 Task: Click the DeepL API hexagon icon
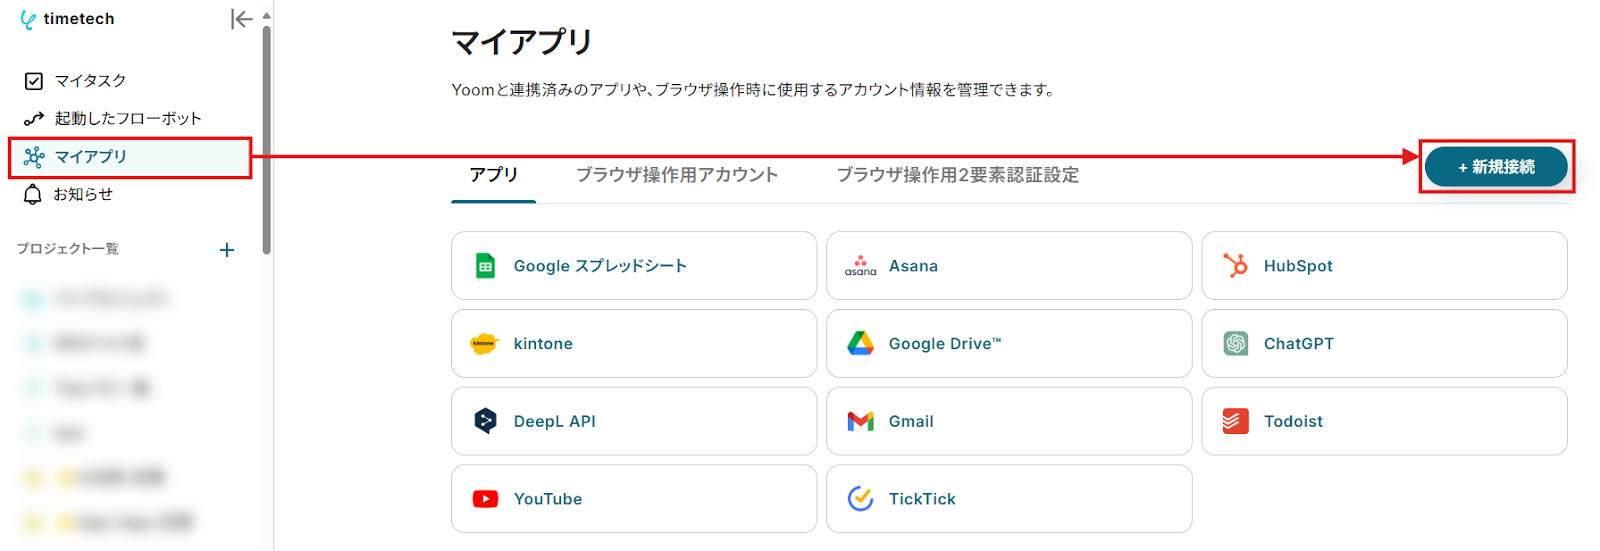pos(485,421)
